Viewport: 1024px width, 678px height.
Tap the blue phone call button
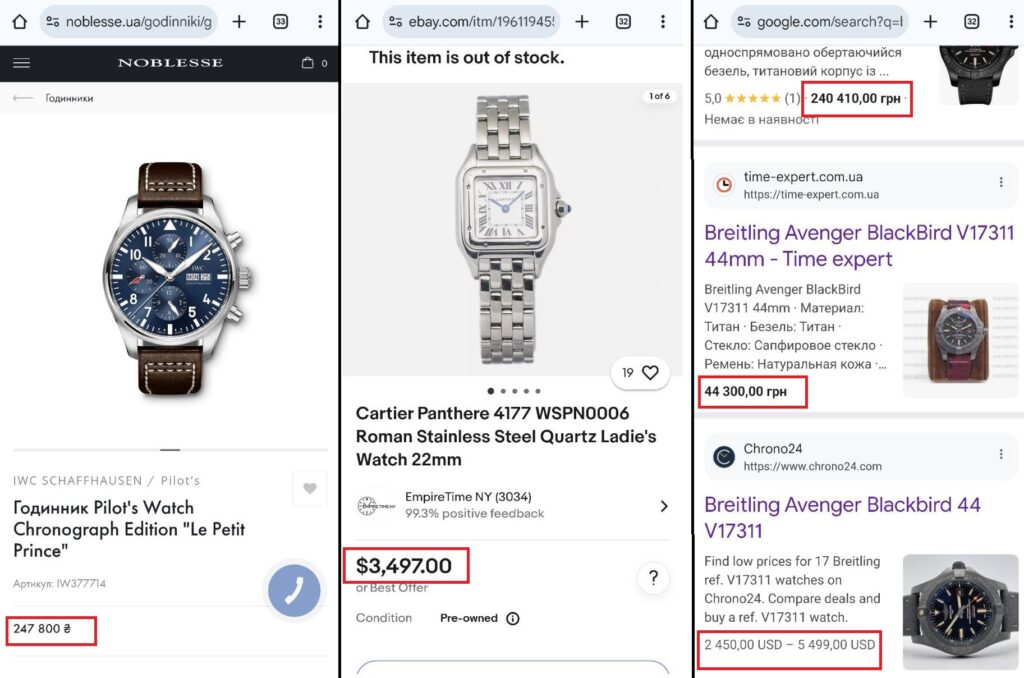coord(294,591)
